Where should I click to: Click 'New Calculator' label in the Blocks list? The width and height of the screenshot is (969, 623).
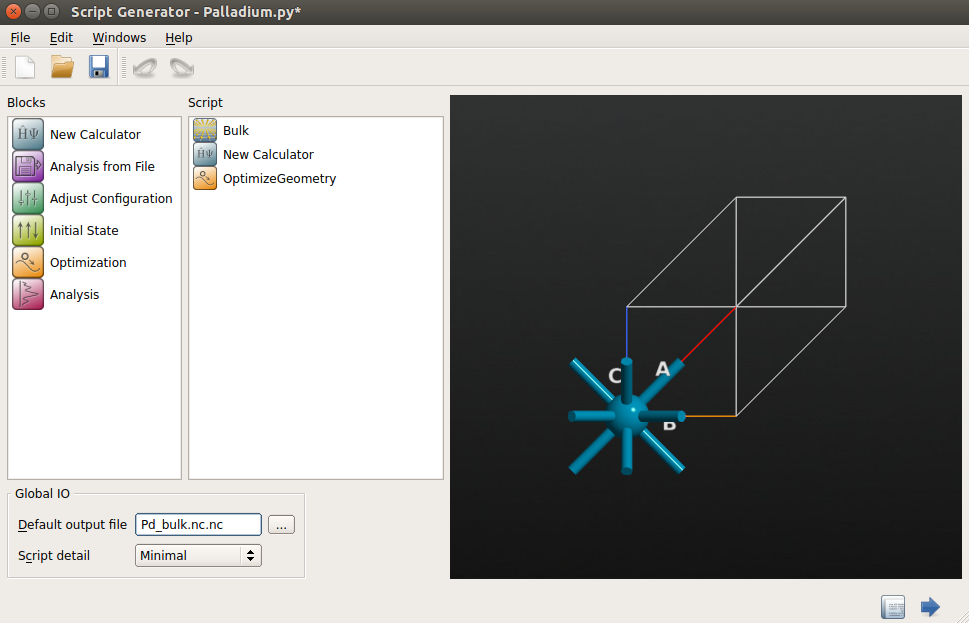pos(95,135)
